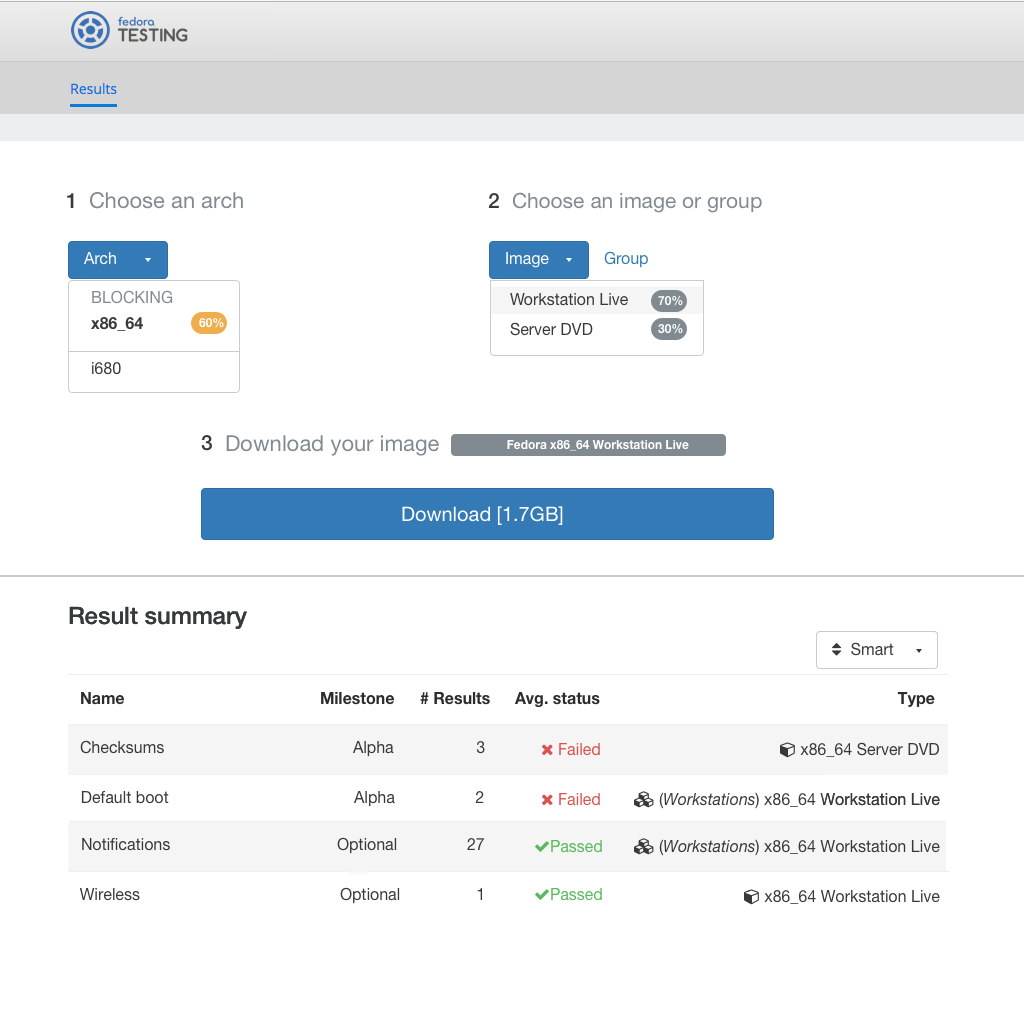Click the sort arrows icon on Smart button
Image resolution: width=1024 pixels, height=1024 pixels.
(836, 649)
